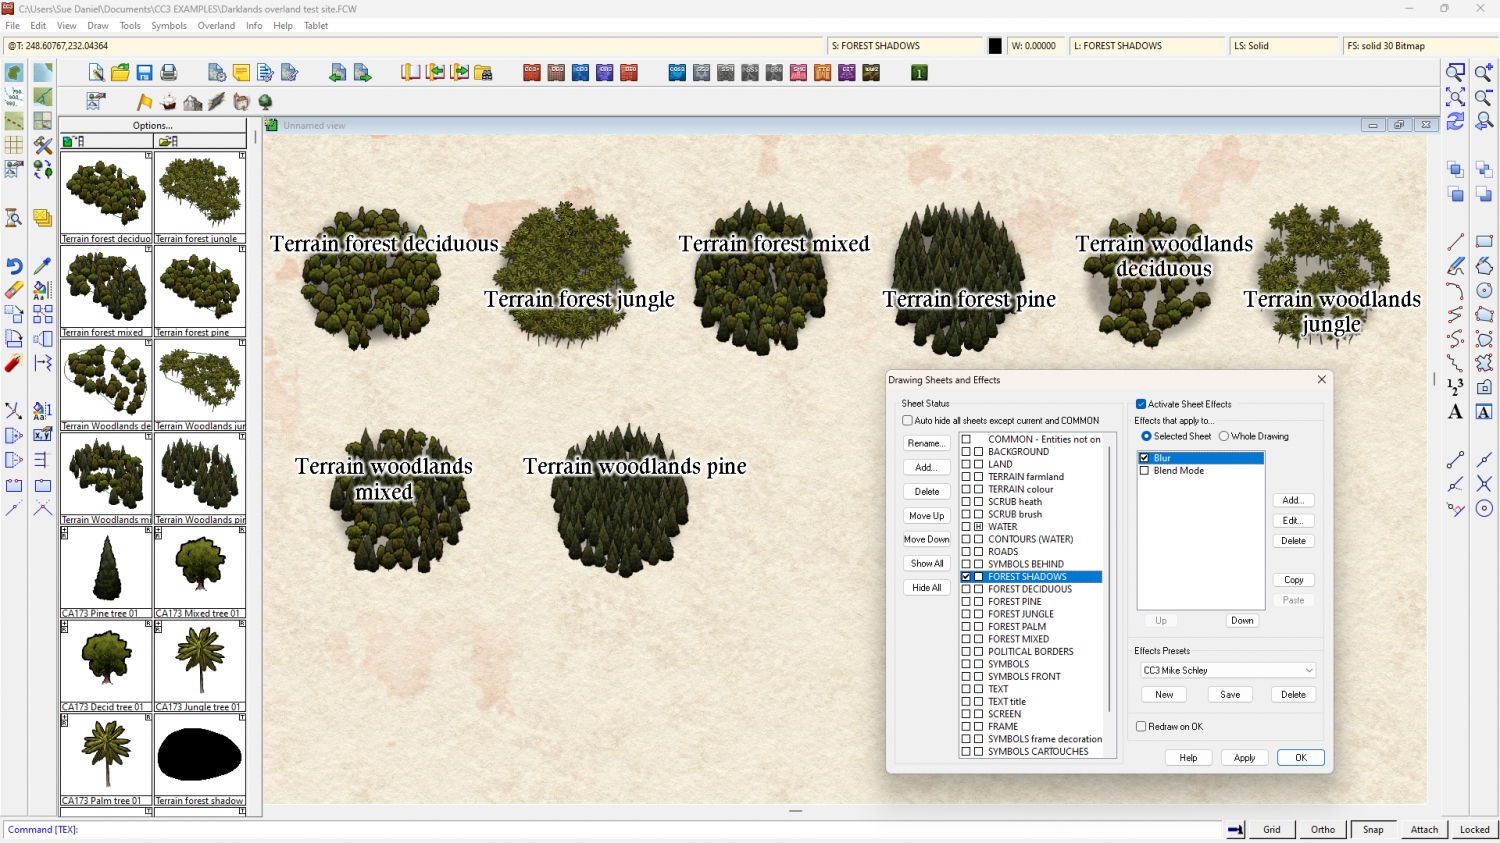Click the New file icon
The height and width of the screenshot is (843, 1500).
coord(96,72)
